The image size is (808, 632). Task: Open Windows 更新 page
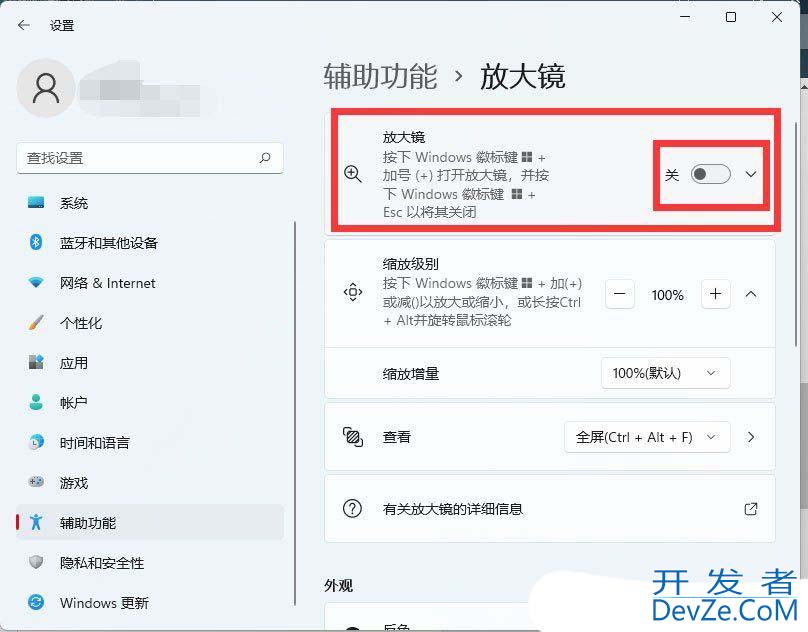point(150,602)
